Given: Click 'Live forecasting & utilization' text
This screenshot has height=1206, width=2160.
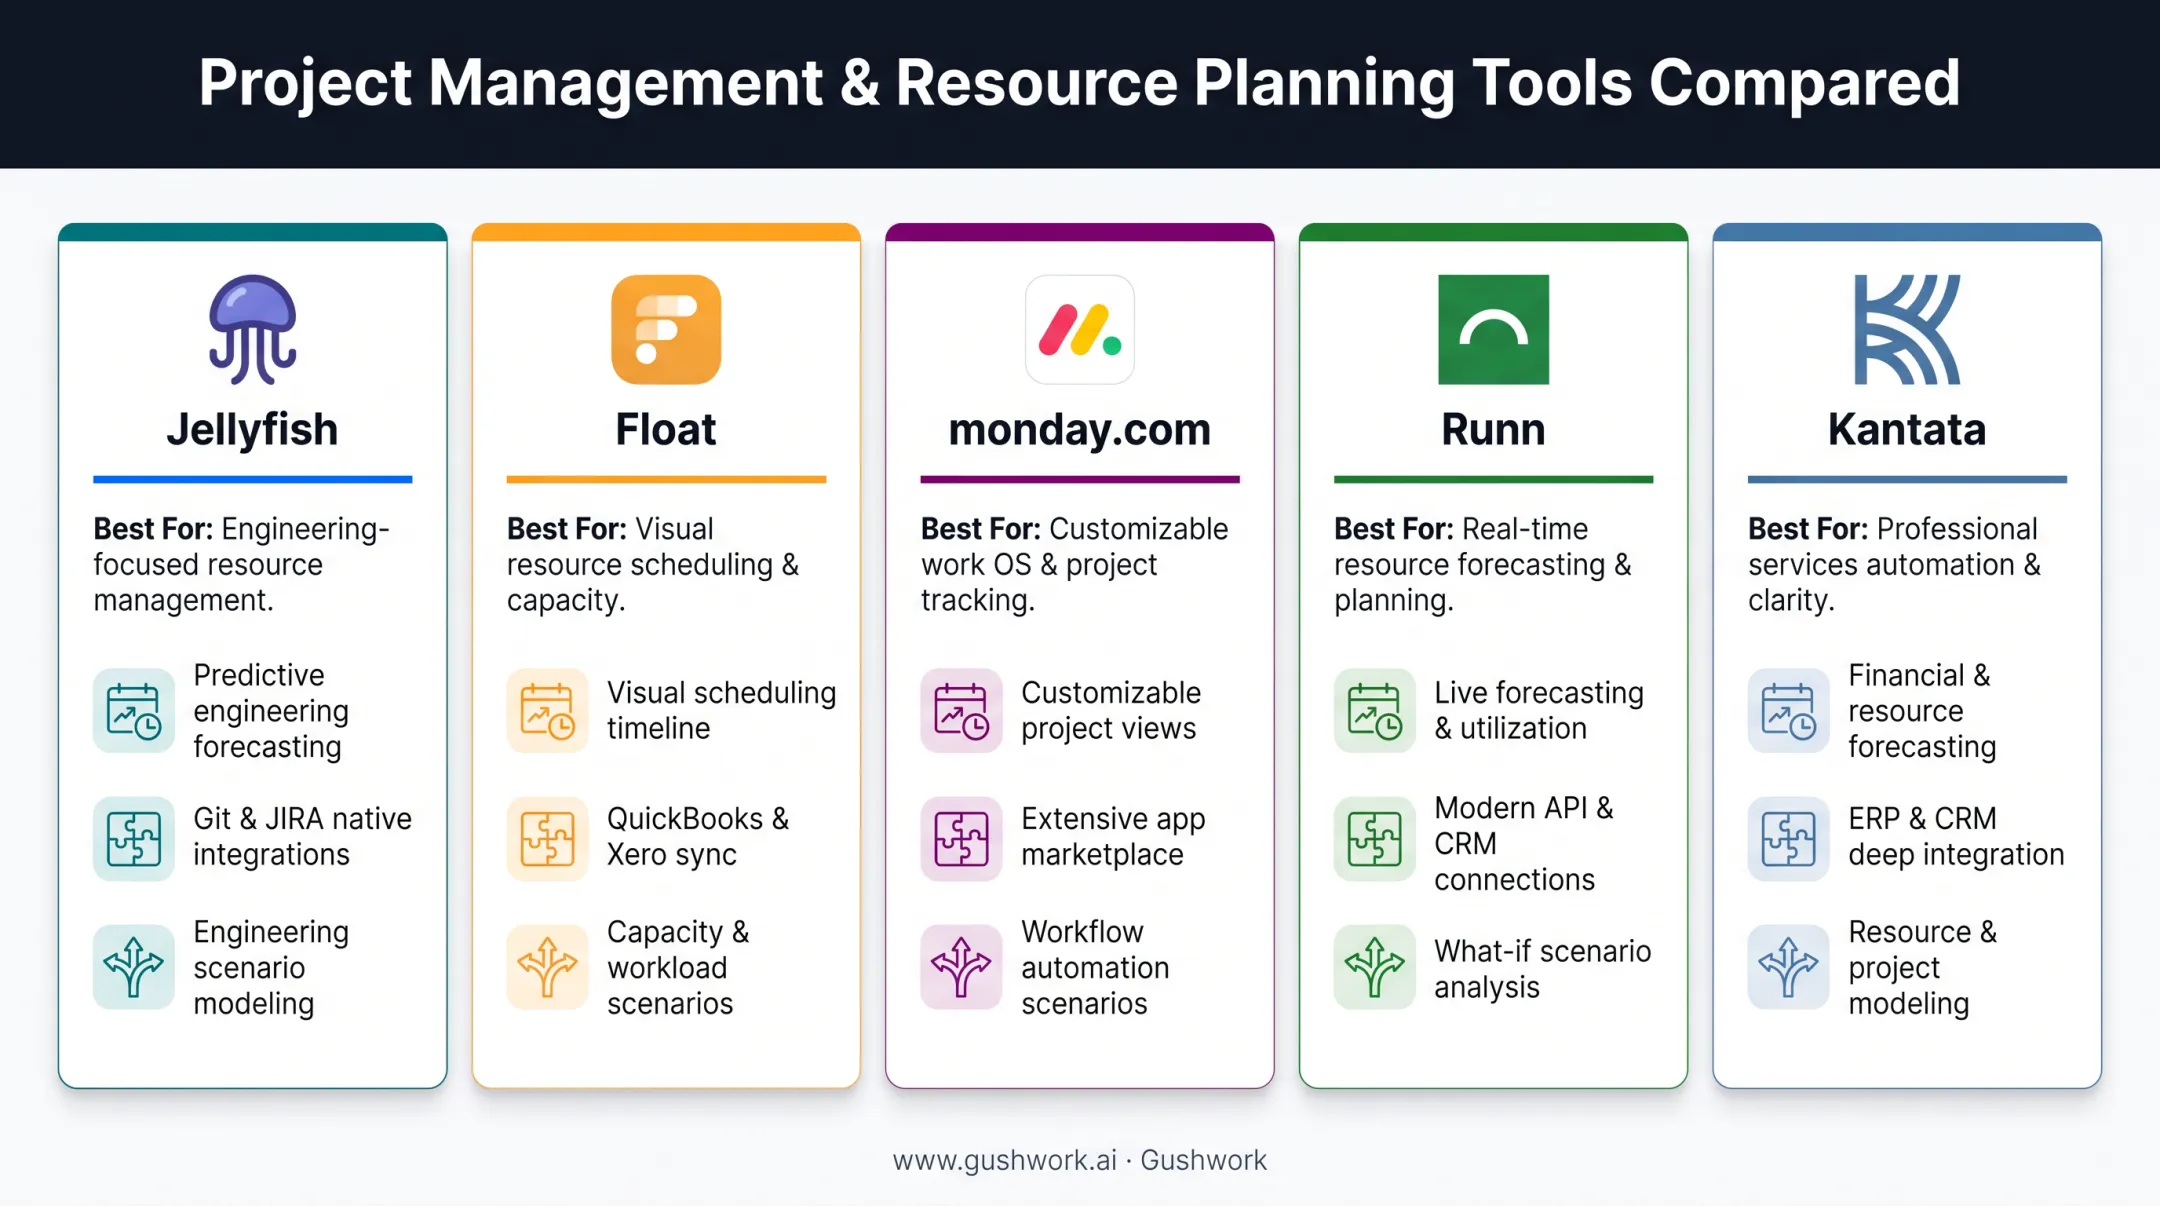Looking at the screenshot, I should coord(1539,711).
